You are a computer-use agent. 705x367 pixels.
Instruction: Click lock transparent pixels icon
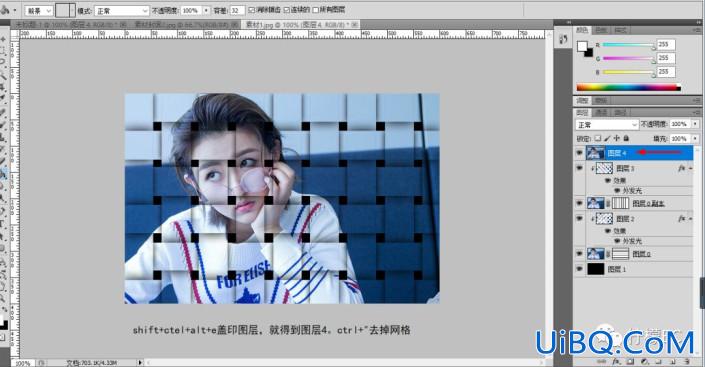pyautogui.click(x=598, y=138)
